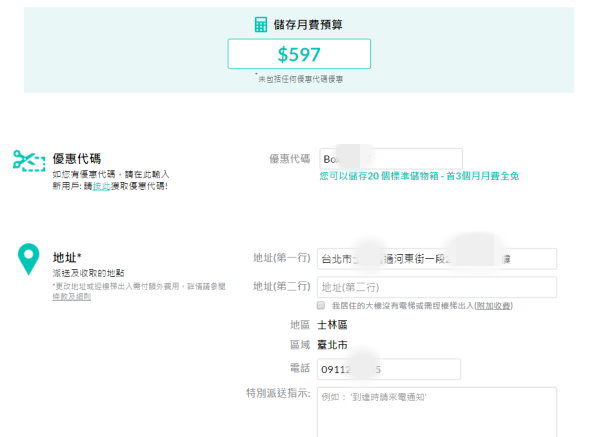Click the 地址* section heading
This screenshot has height=437, width=600.
pos(67,258)
